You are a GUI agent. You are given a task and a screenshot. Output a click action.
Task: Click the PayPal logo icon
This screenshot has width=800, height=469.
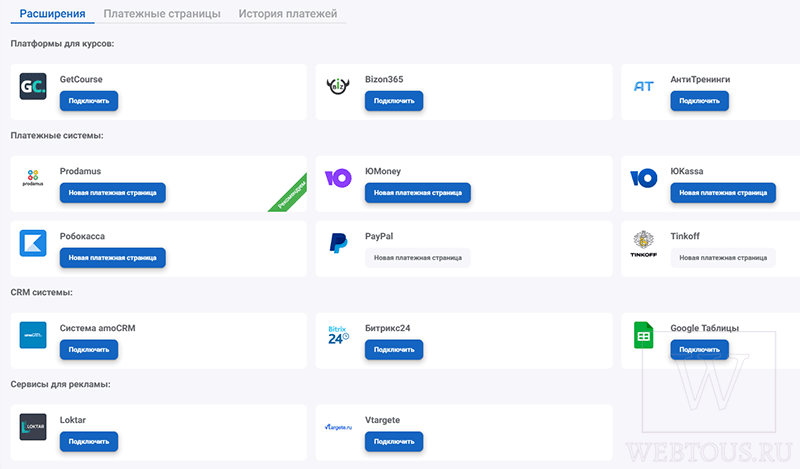pos(338,243)
